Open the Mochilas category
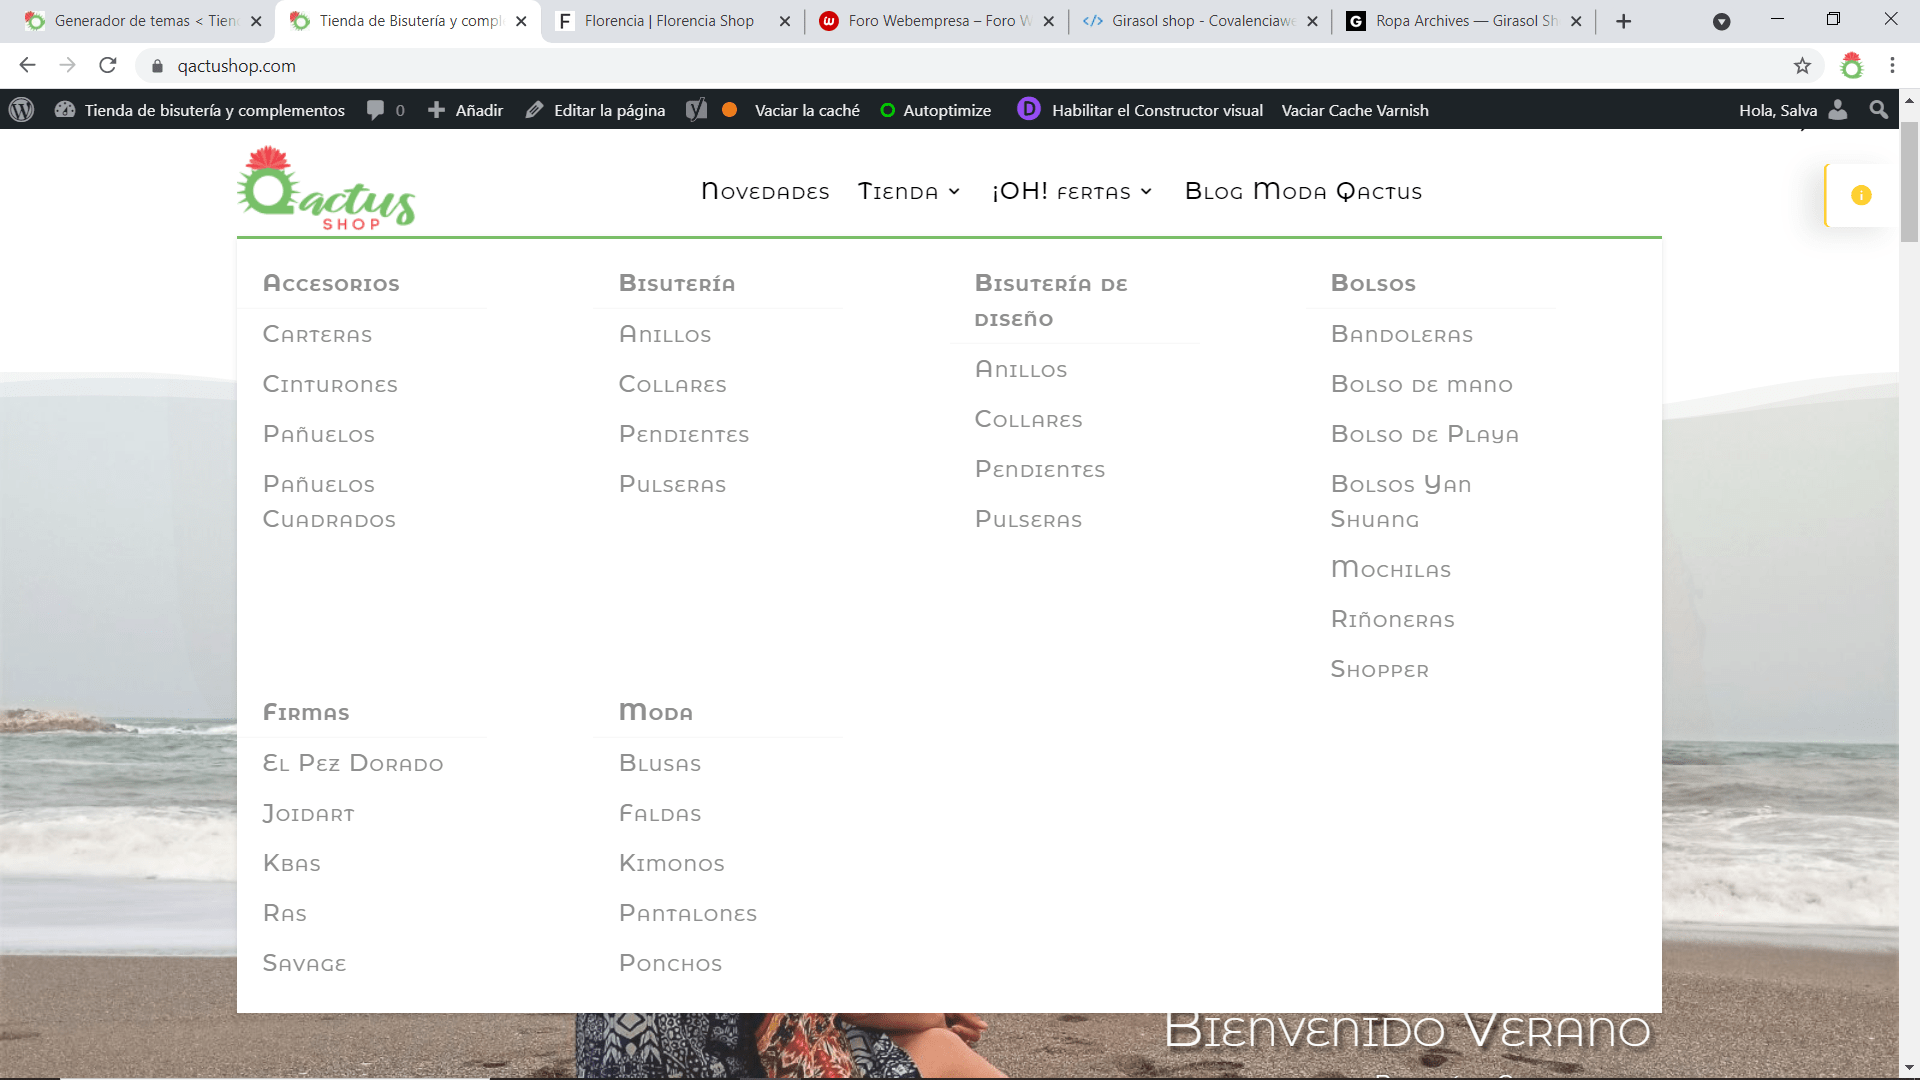1920x1080 pixels. 1391,570
